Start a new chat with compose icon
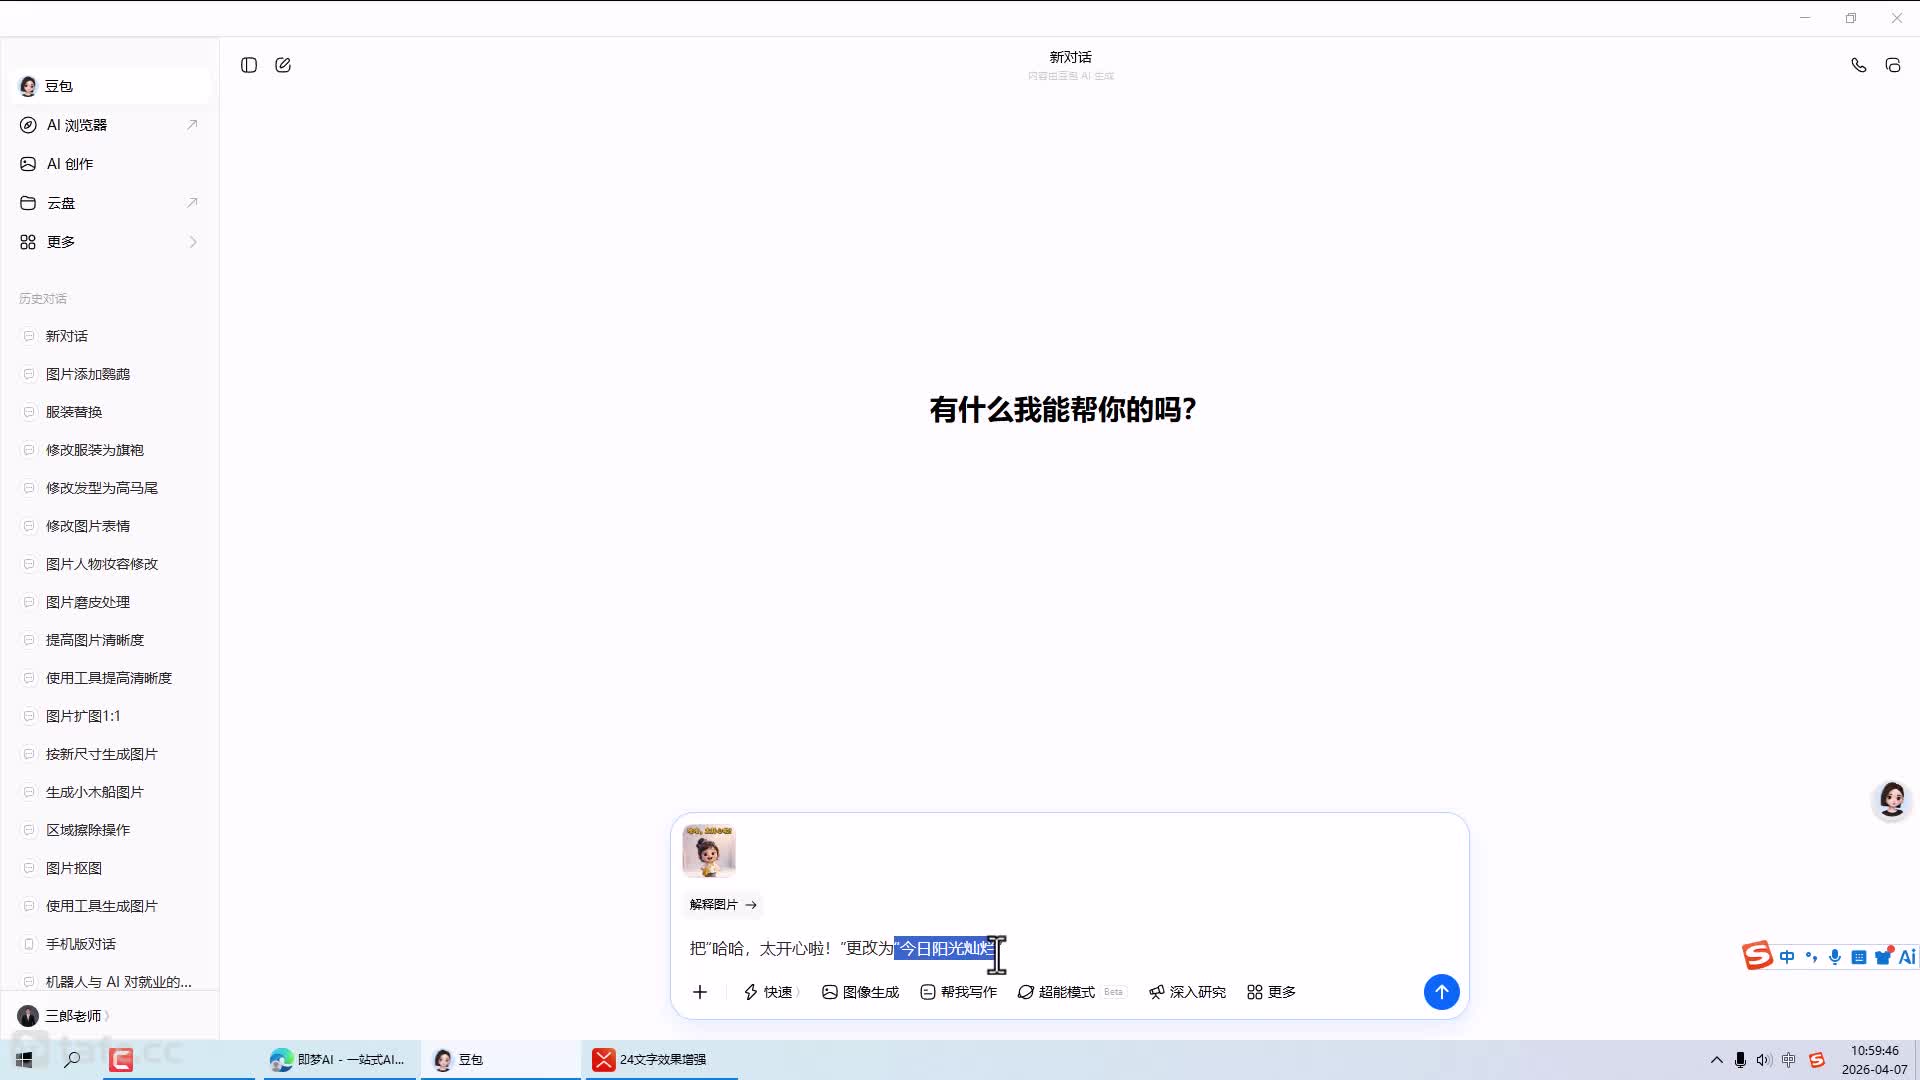Screen dimensions: 1920x1080 click(283, 65)
